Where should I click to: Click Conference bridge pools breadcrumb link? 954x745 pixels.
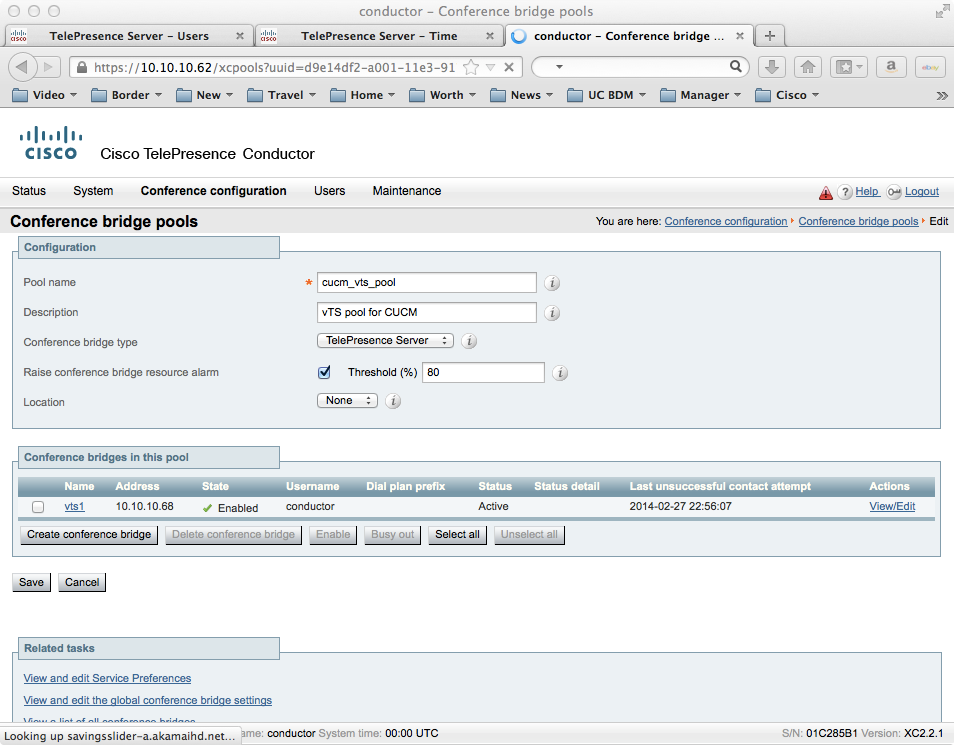858,222
